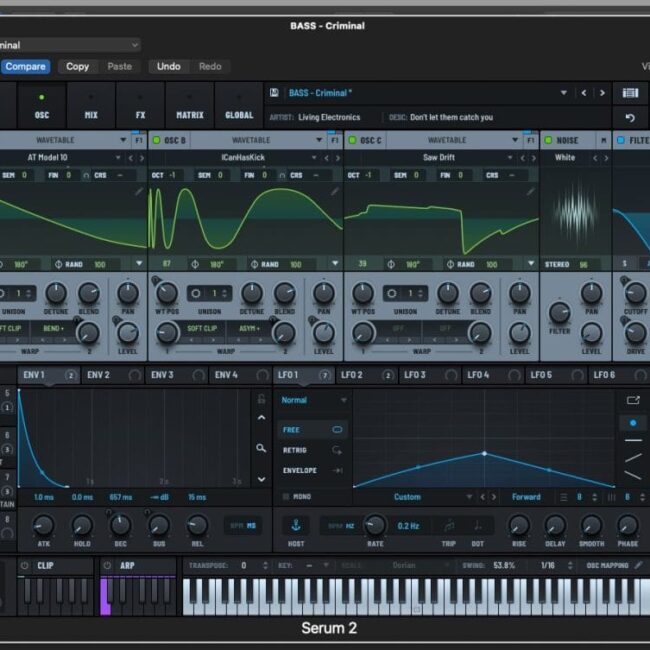
Task: Disable the Noise oscillator power button
Action: (x=548, y=141)
